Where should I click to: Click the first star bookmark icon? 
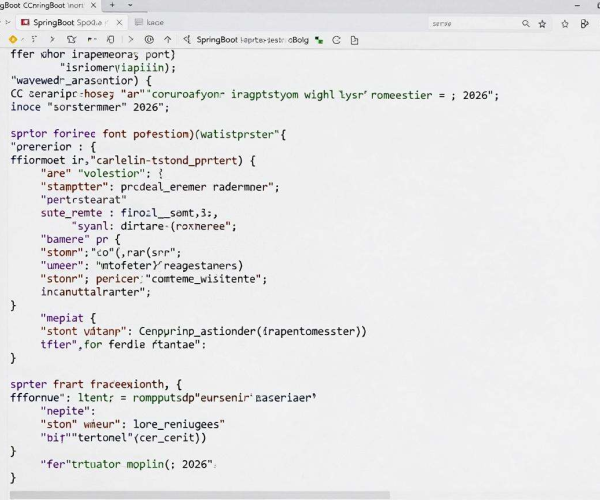tap(542, 24)
